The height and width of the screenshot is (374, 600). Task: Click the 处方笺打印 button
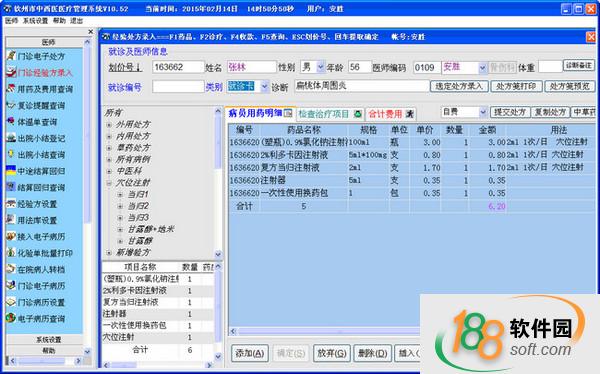[x=516, y=86]
